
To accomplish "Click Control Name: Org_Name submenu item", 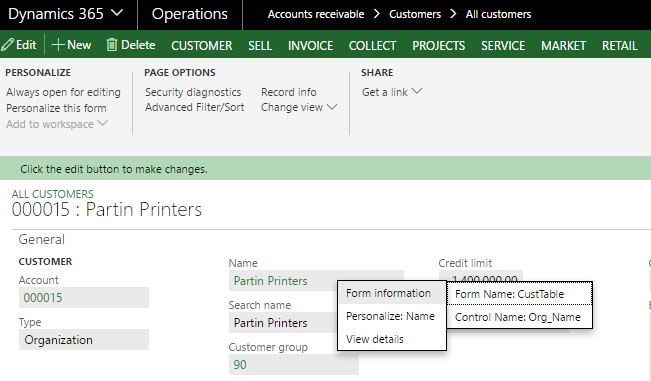I will (519, 317).
